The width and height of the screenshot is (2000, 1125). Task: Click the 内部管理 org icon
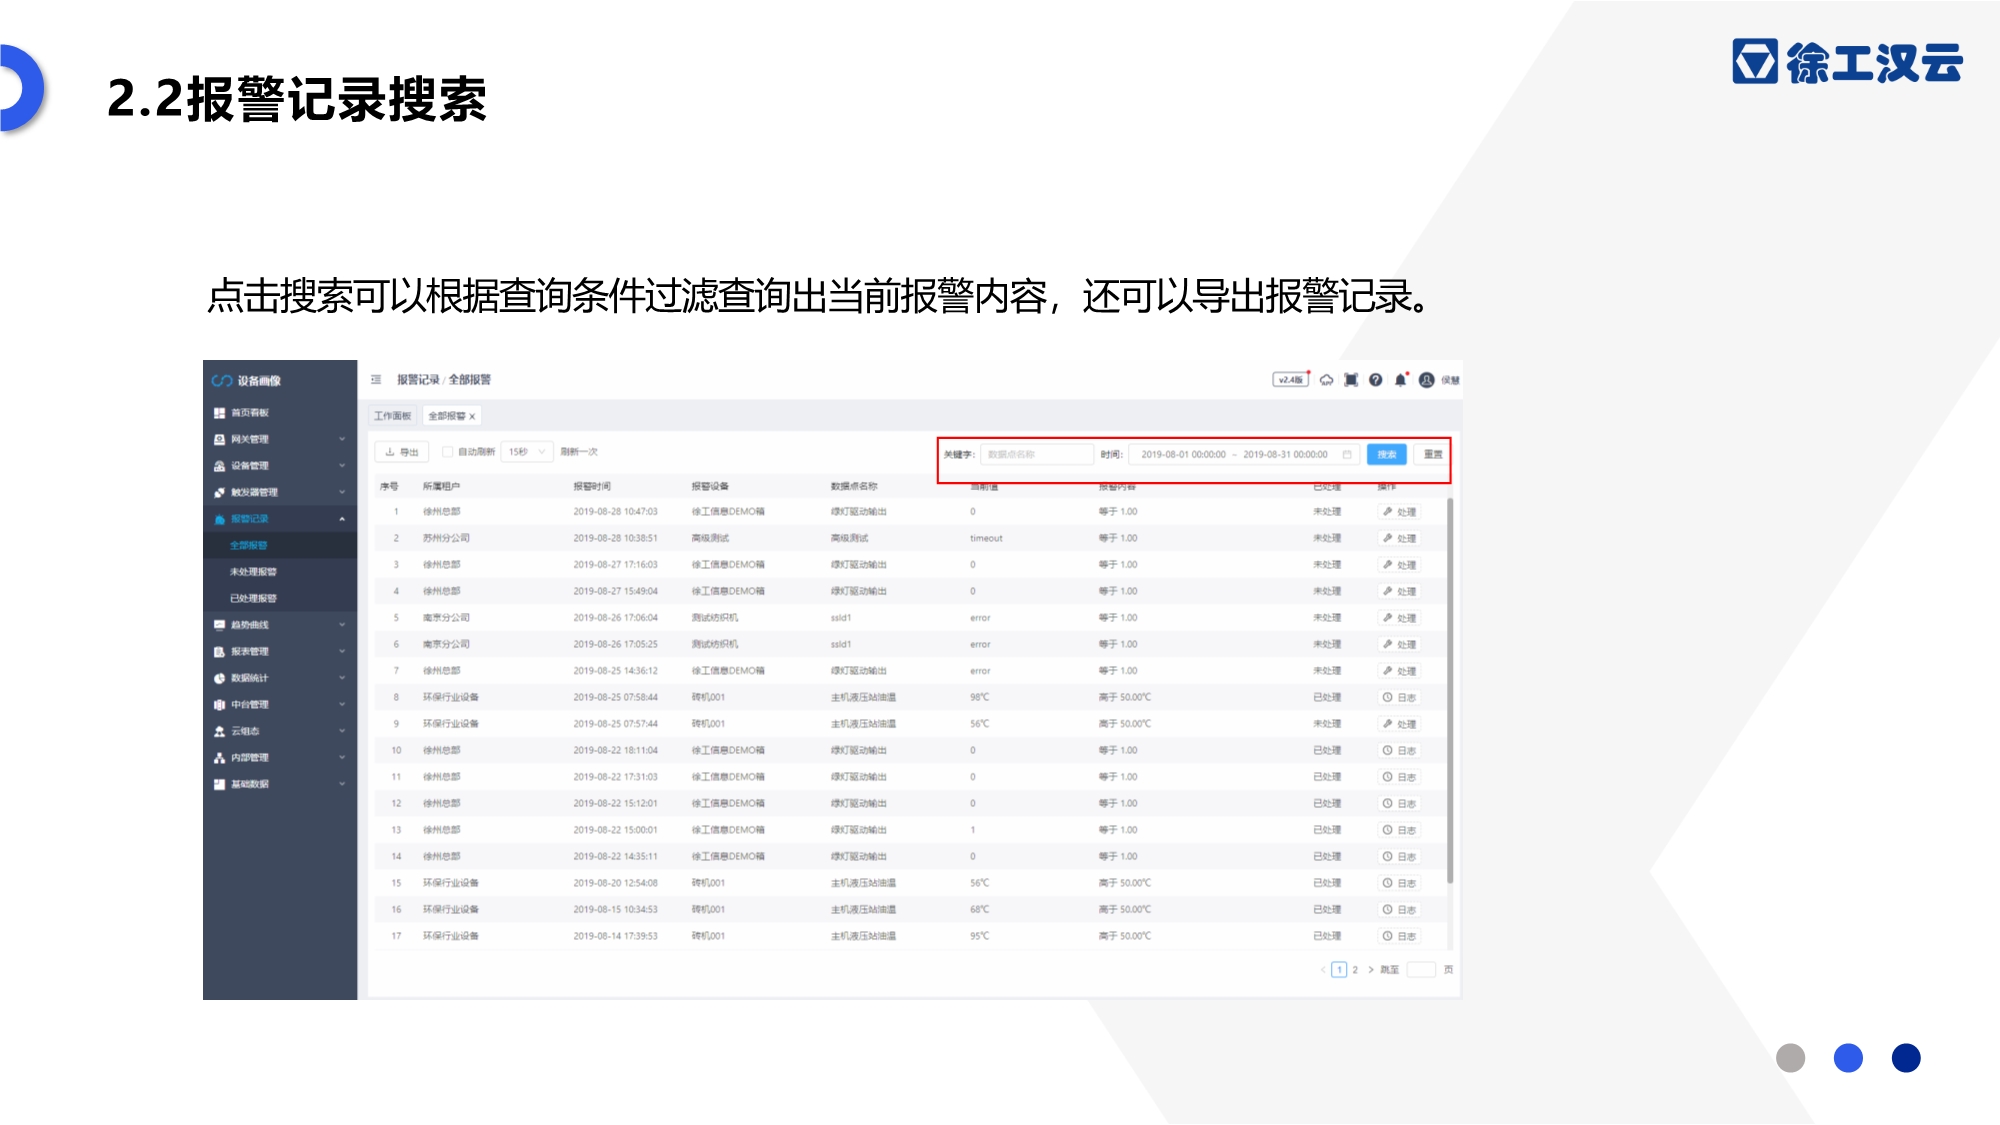pos(219,758)
